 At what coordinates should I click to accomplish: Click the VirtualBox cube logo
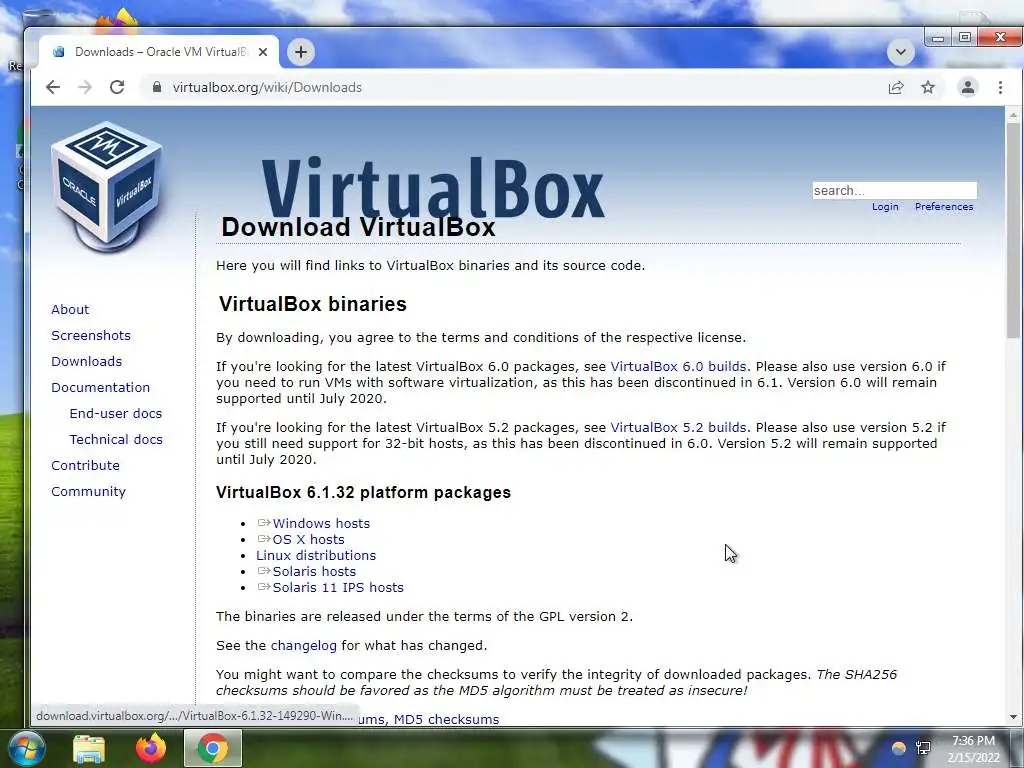click(x=107, y=187)
